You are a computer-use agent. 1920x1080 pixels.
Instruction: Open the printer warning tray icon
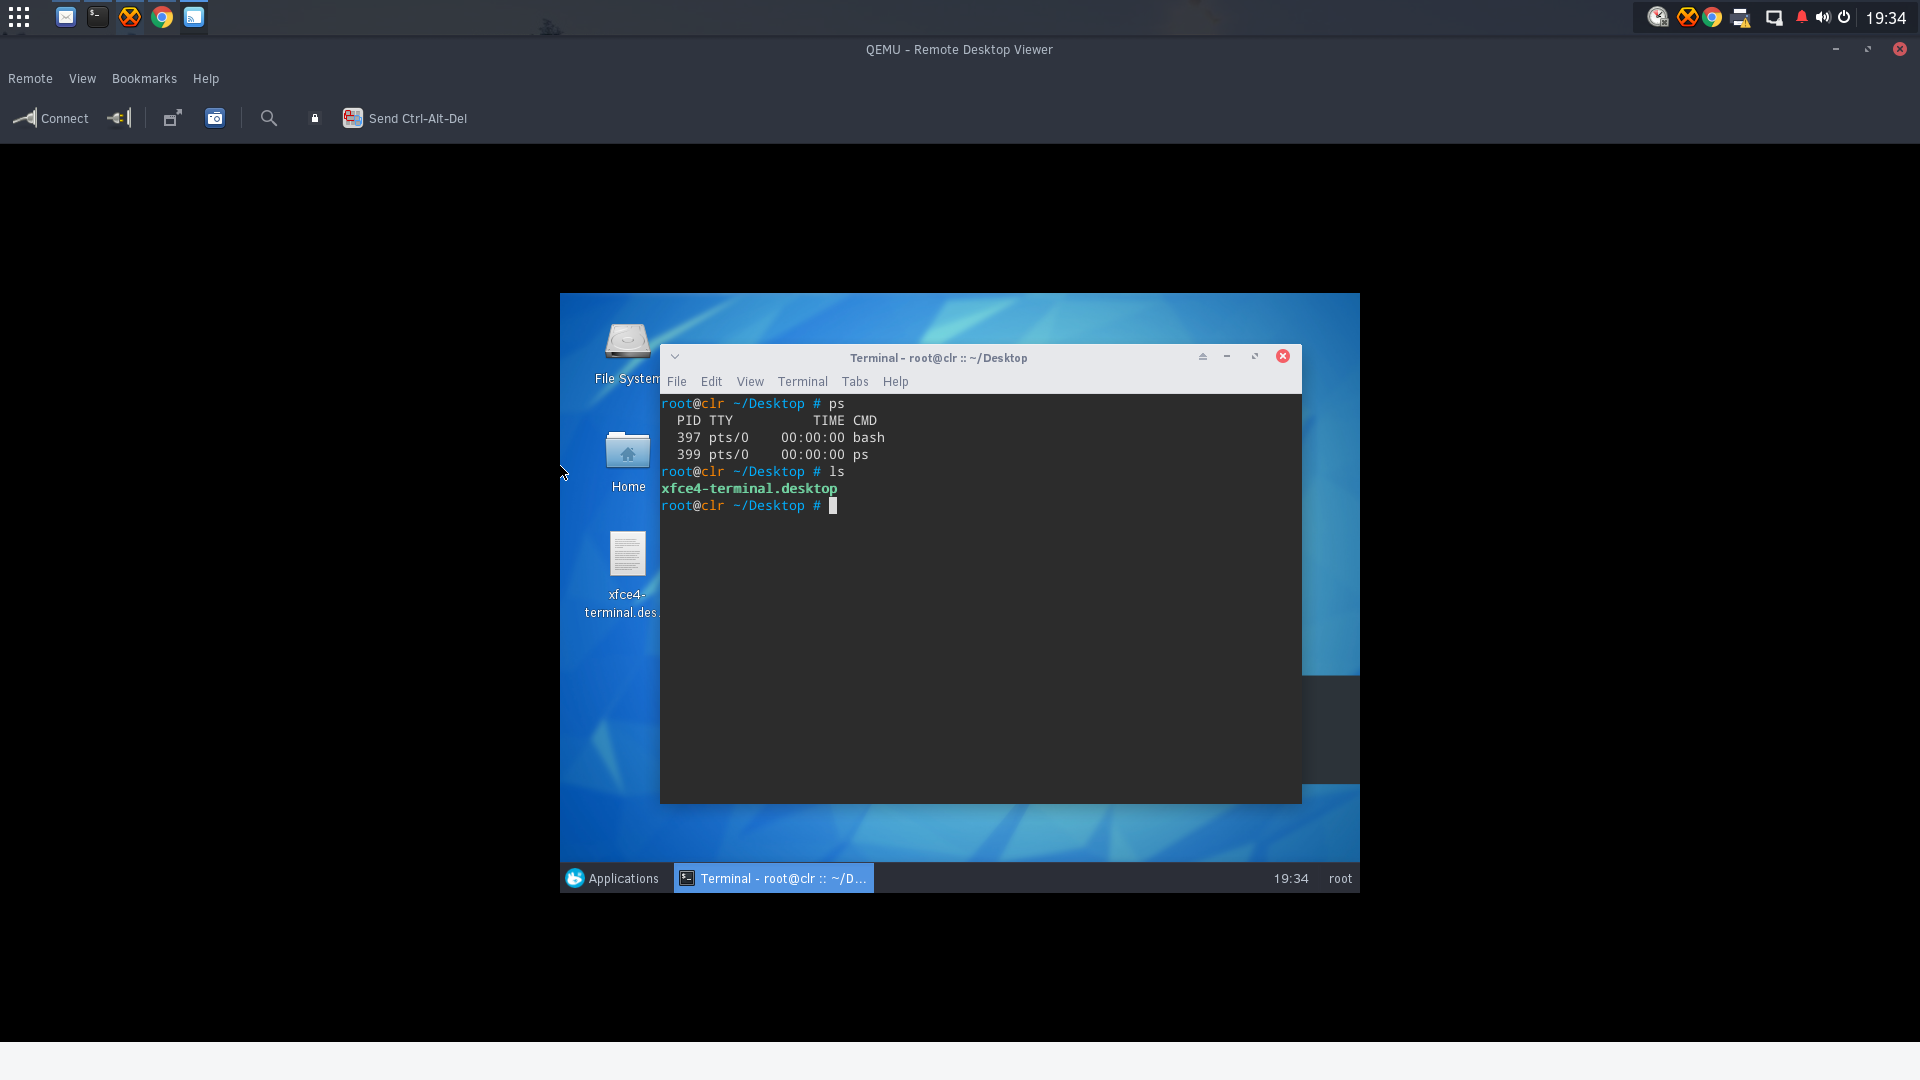point(1741,17)
